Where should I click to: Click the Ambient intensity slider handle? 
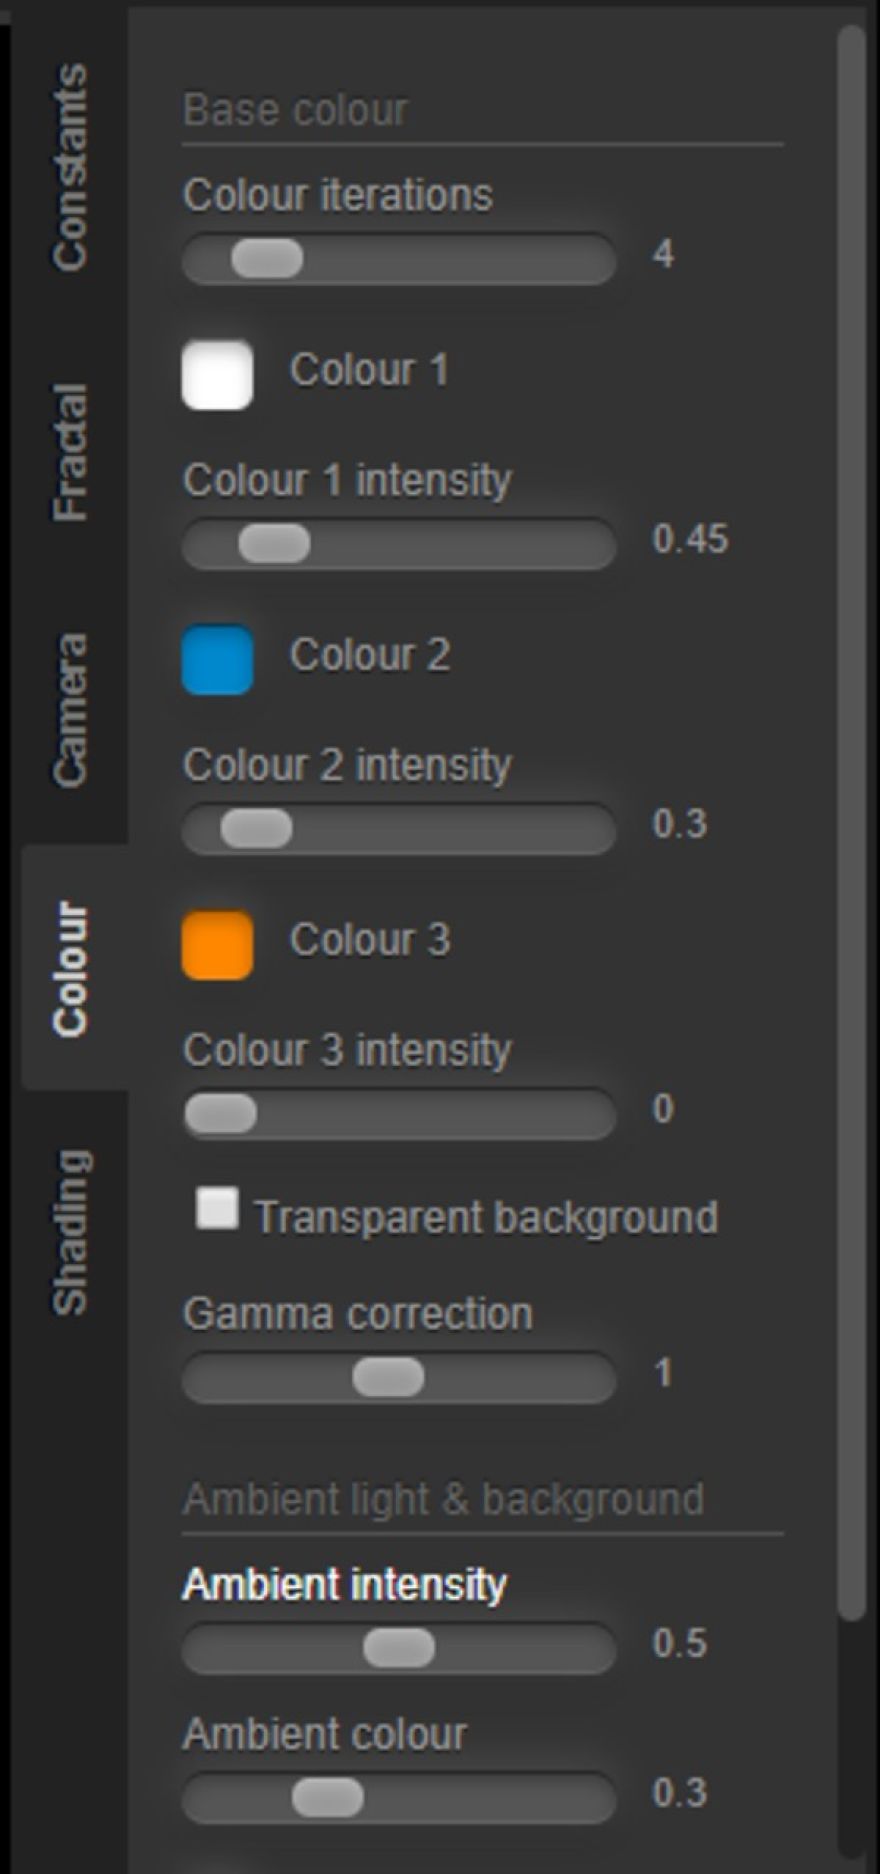point(399,1648)
